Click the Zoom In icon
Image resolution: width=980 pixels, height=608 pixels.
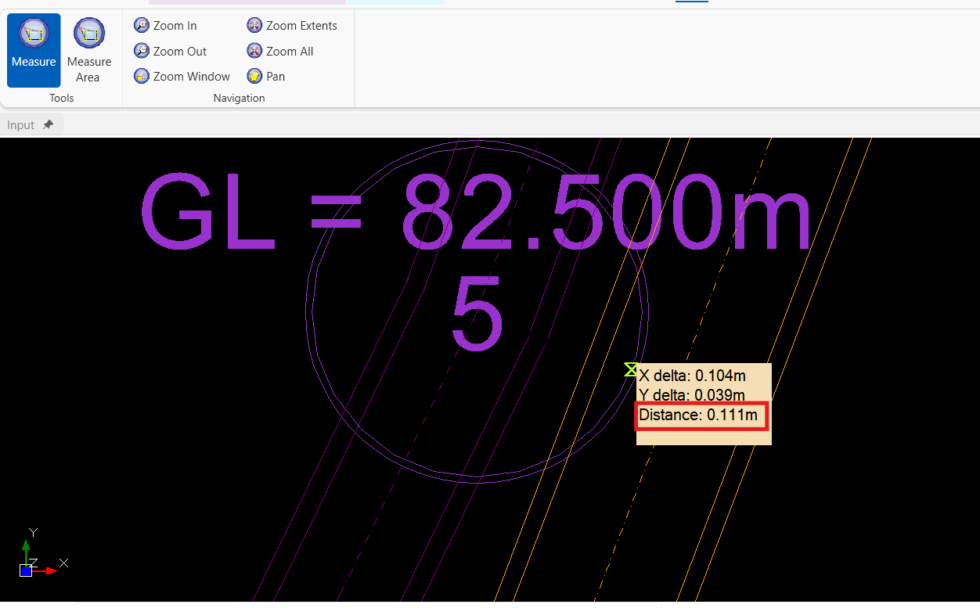coord(142,25)
